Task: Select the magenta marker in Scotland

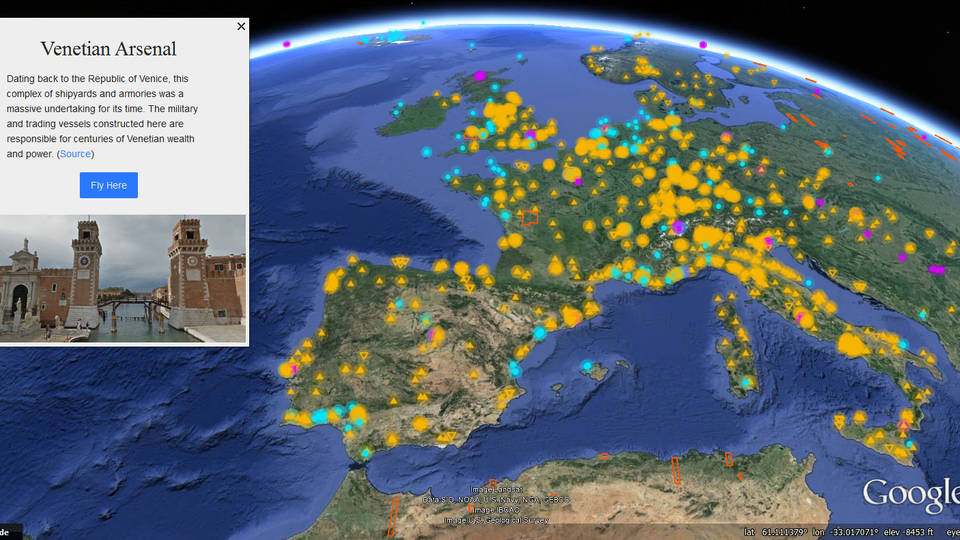Action: (x=479, y=75)
